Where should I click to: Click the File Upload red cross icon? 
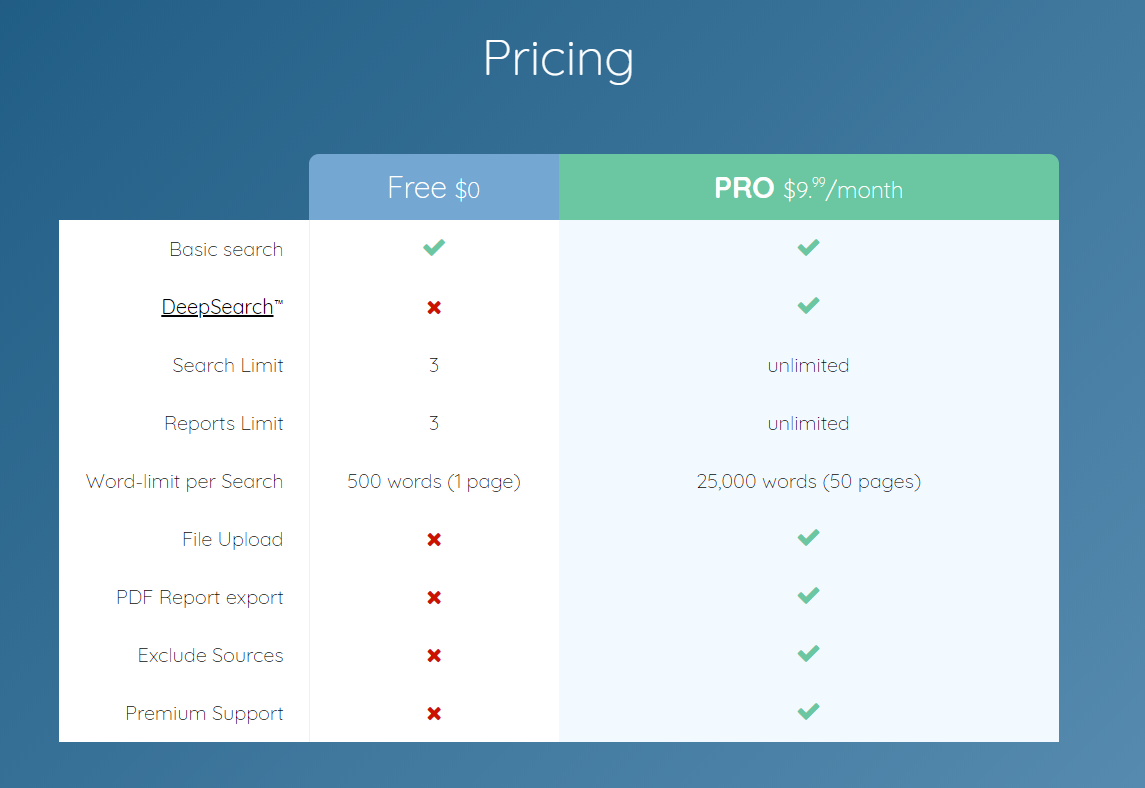pyautogui.click(x=434, y=540)
